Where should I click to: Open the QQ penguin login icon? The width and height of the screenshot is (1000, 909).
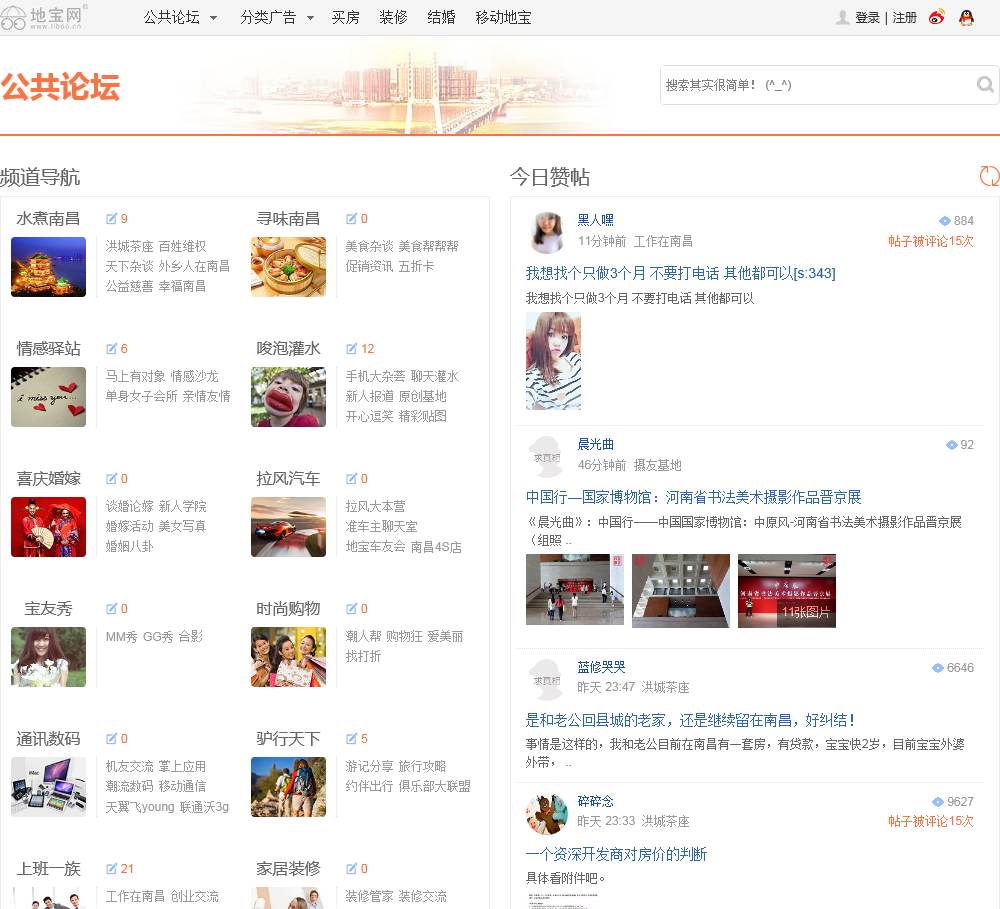click(966, 17)
